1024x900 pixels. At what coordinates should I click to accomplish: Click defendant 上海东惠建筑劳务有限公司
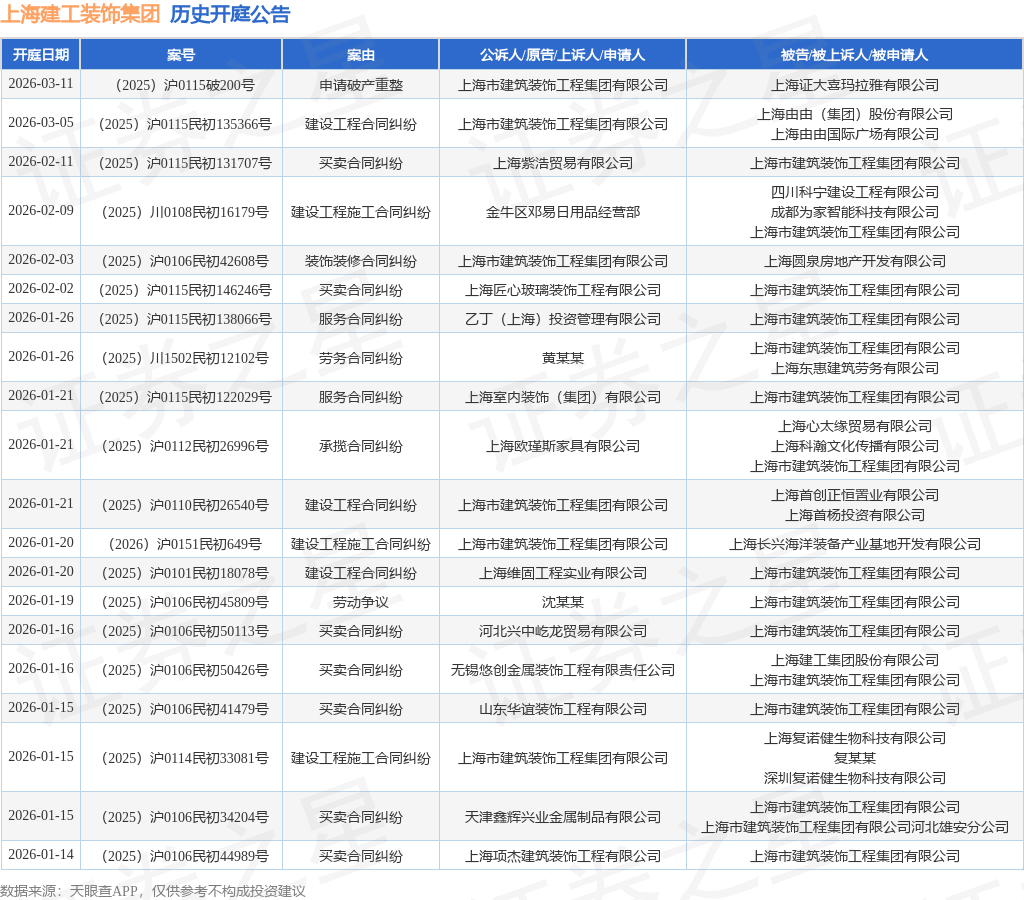point(855,368)
